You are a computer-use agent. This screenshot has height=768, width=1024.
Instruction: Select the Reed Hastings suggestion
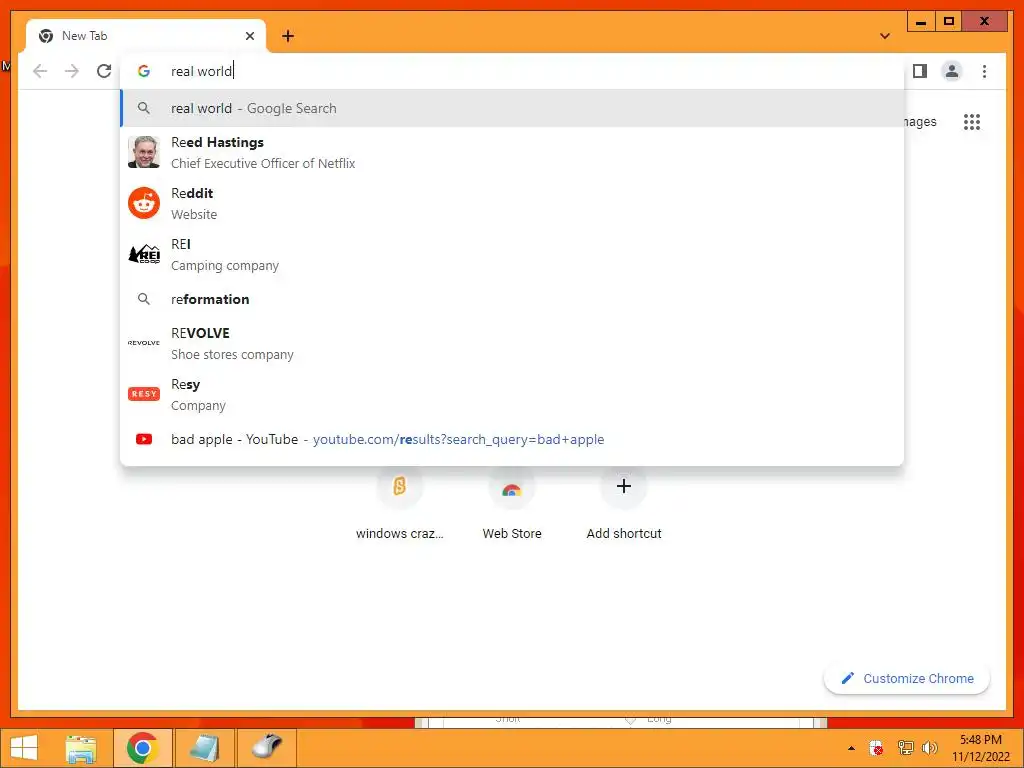[x=513, y=152]
